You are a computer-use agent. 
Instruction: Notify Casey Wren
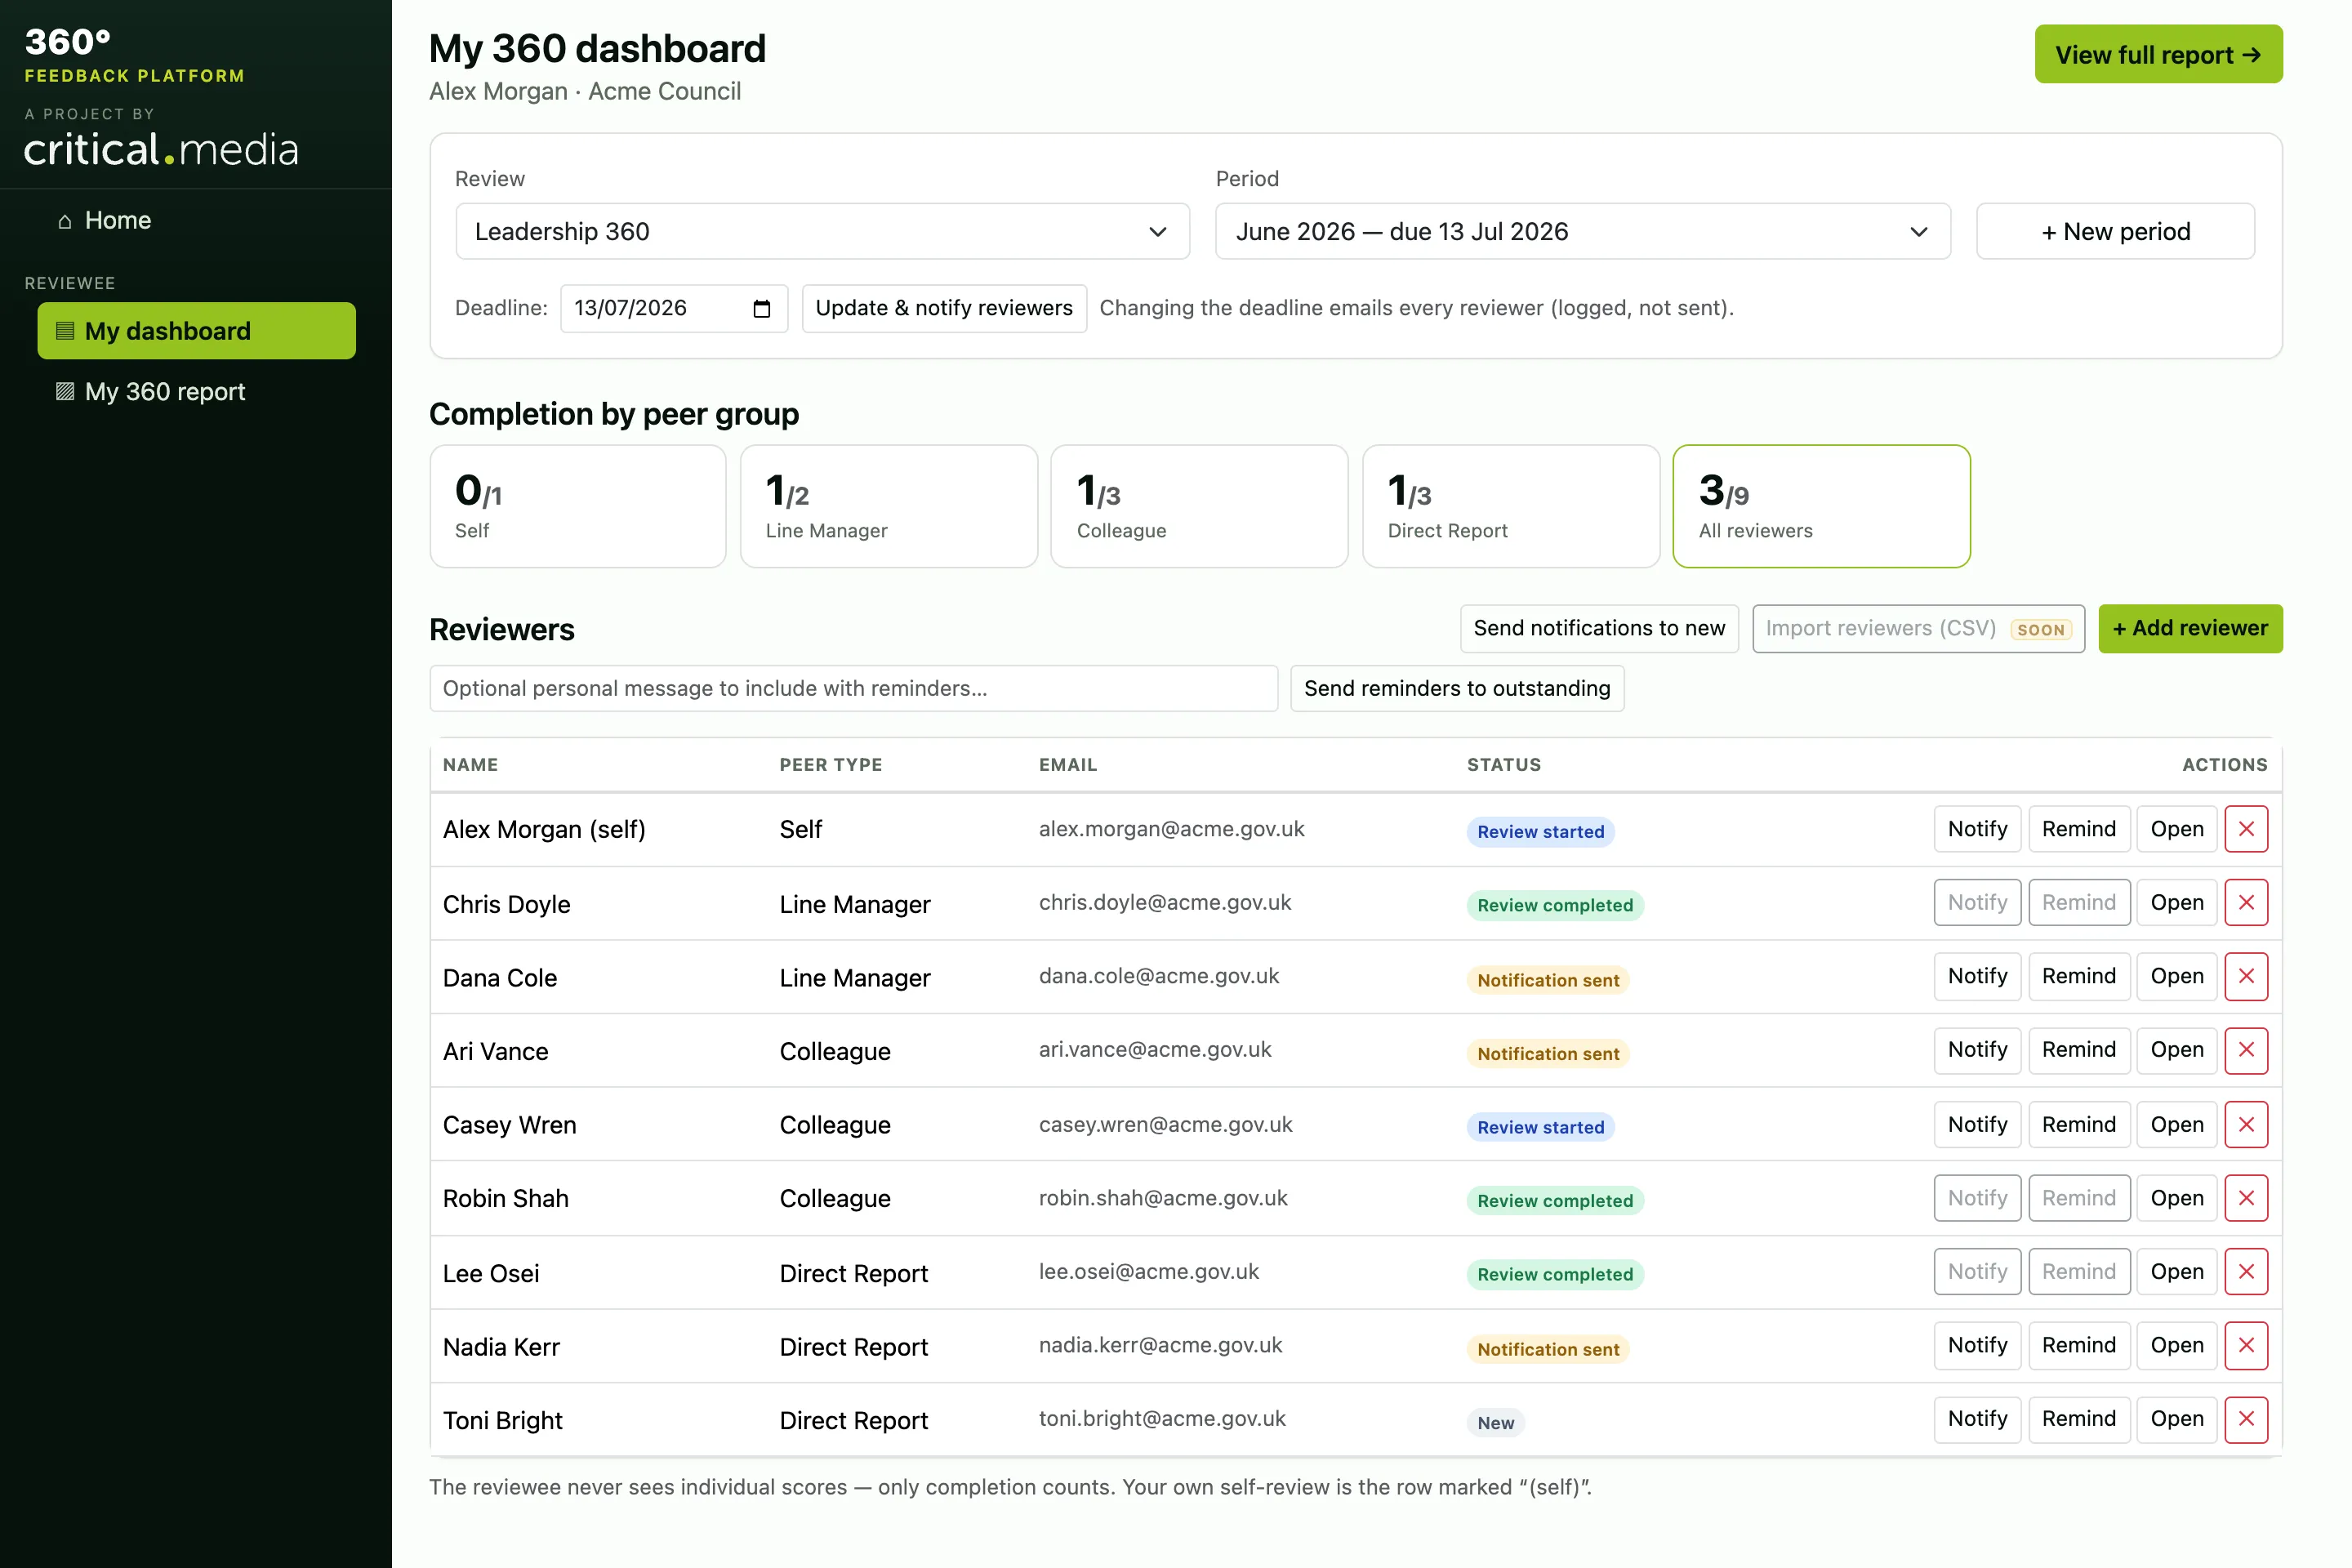coord(1977,1125)
